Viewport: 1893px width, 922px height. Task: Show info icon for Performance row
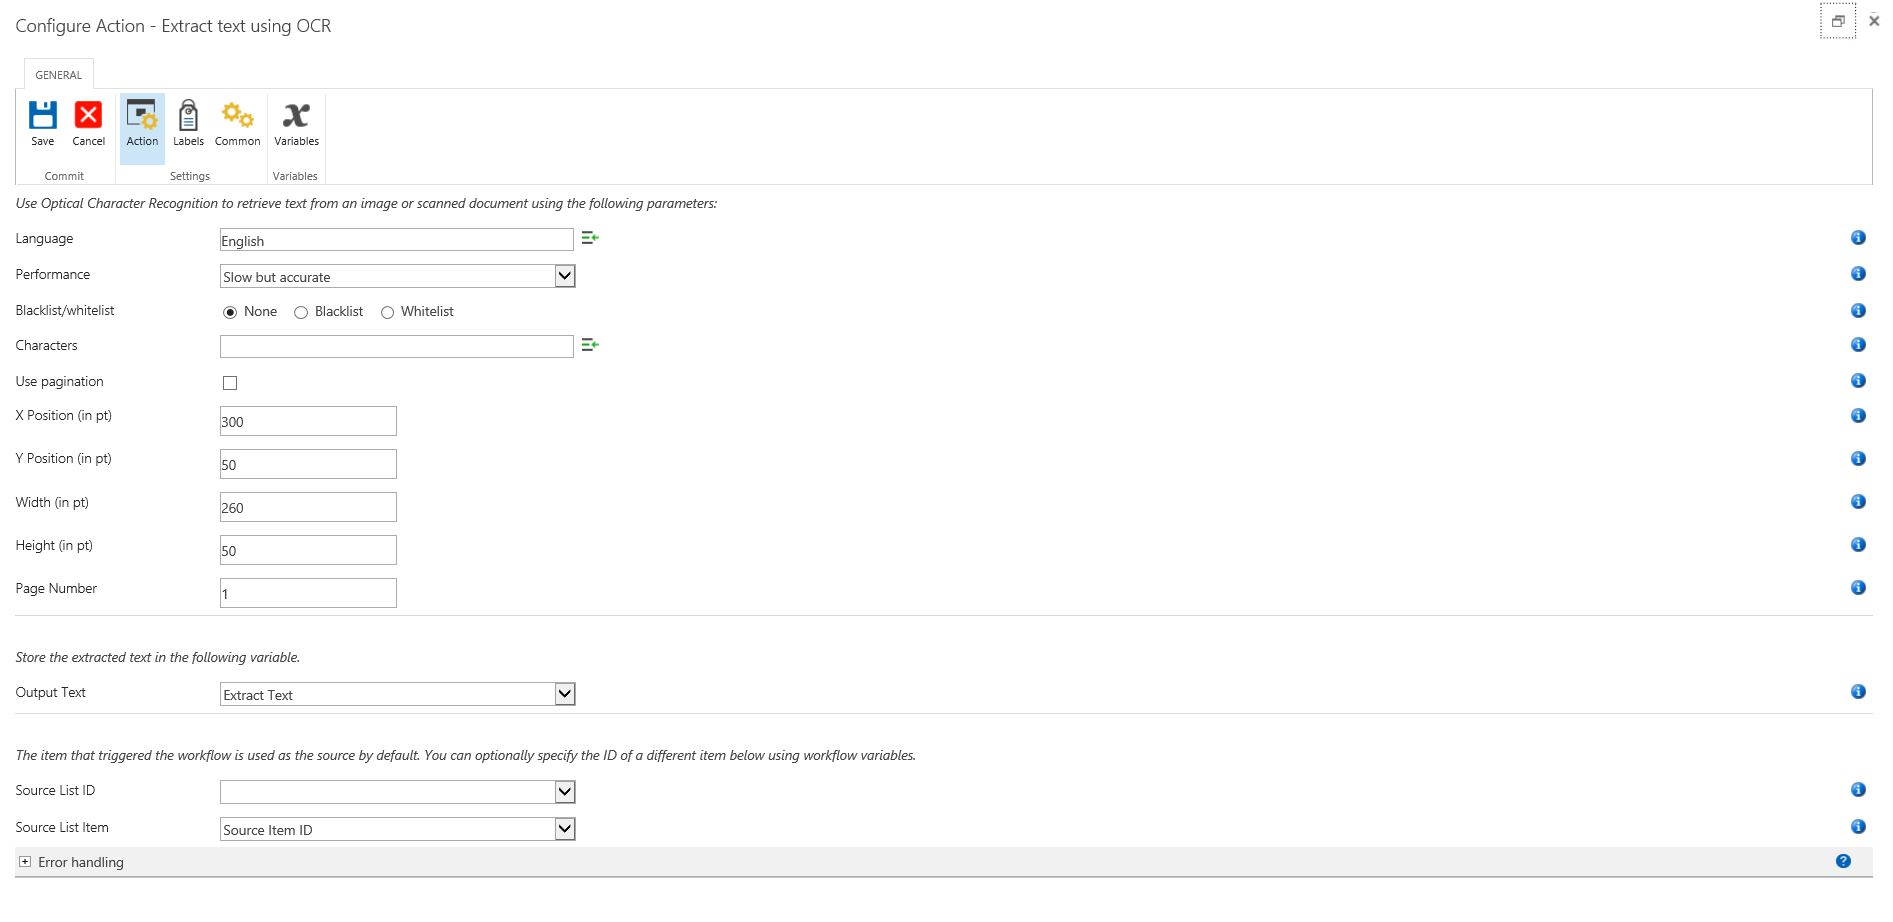(1858, 274)
